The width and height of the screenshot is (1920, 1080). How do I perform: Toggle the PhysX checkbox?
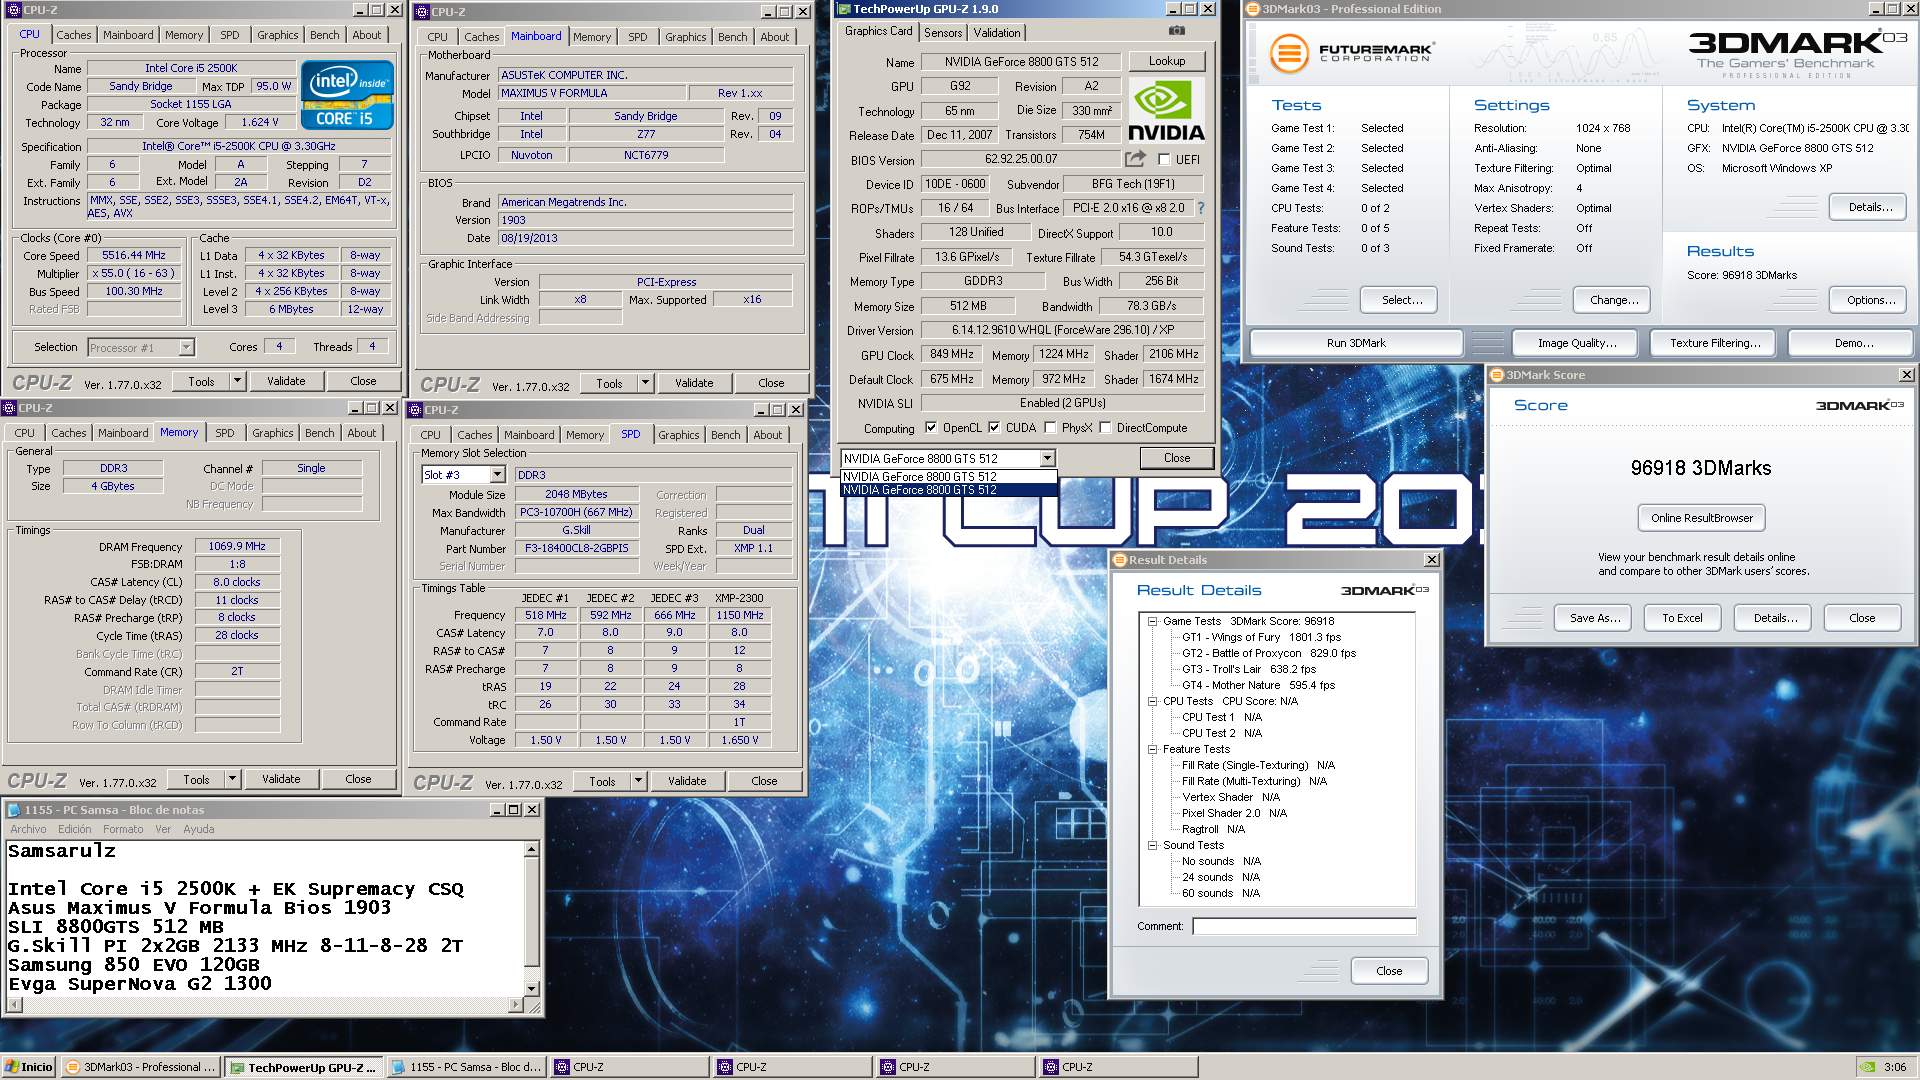pyautogui.click(x=1050, y=428)
